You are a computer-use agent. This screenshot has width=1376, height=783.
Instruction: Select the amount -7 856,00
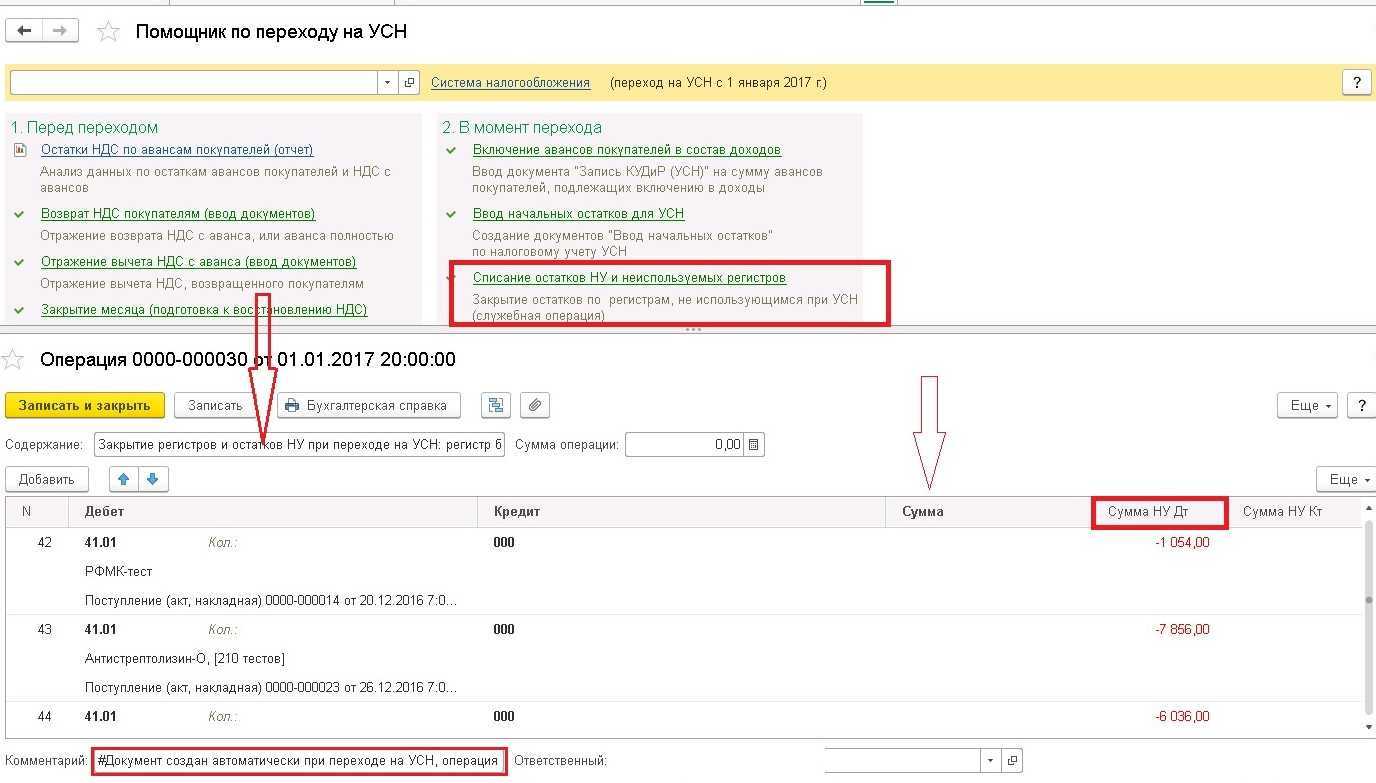(1182, 630)
